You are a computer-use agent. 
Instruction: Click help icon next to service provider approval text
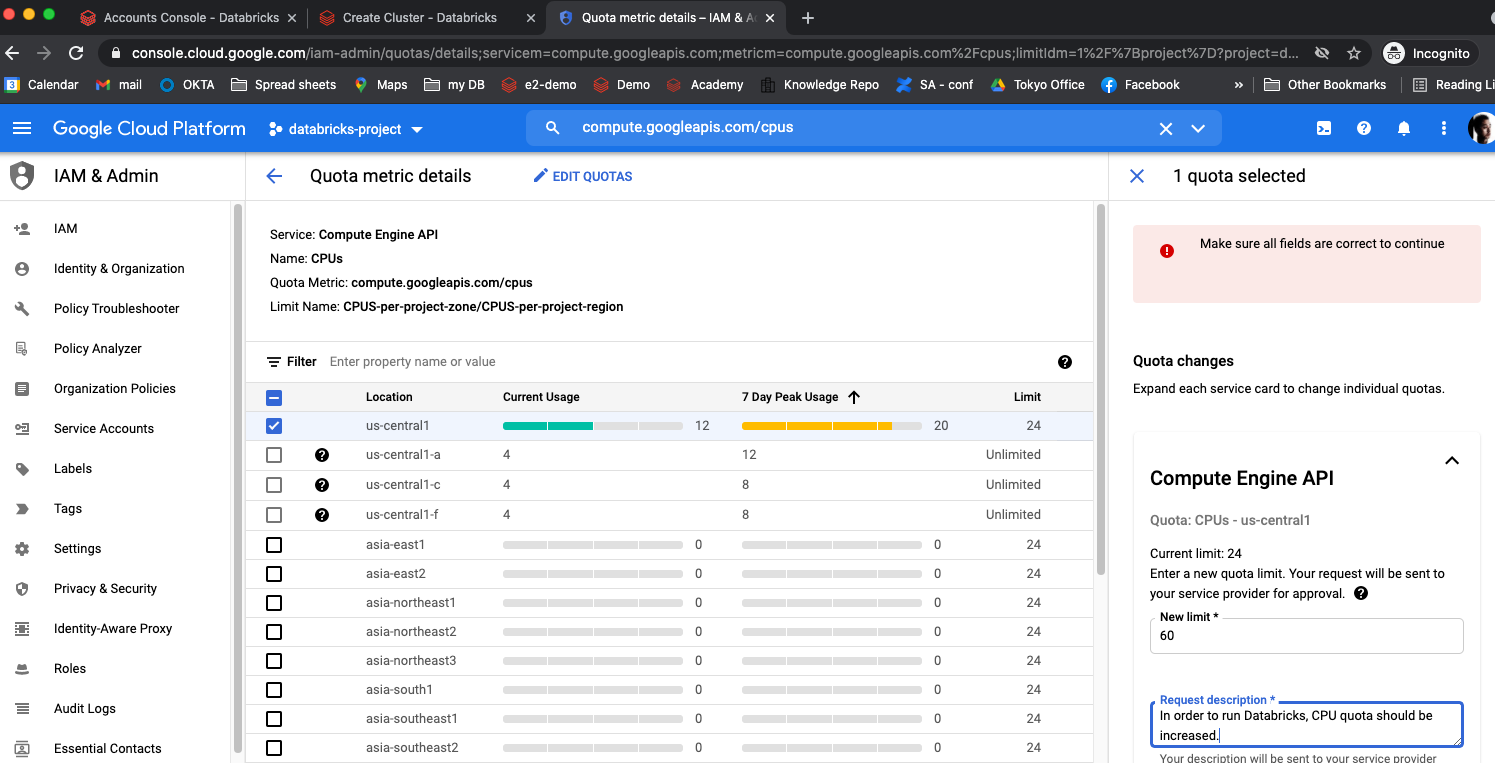tap(1361, 594)
